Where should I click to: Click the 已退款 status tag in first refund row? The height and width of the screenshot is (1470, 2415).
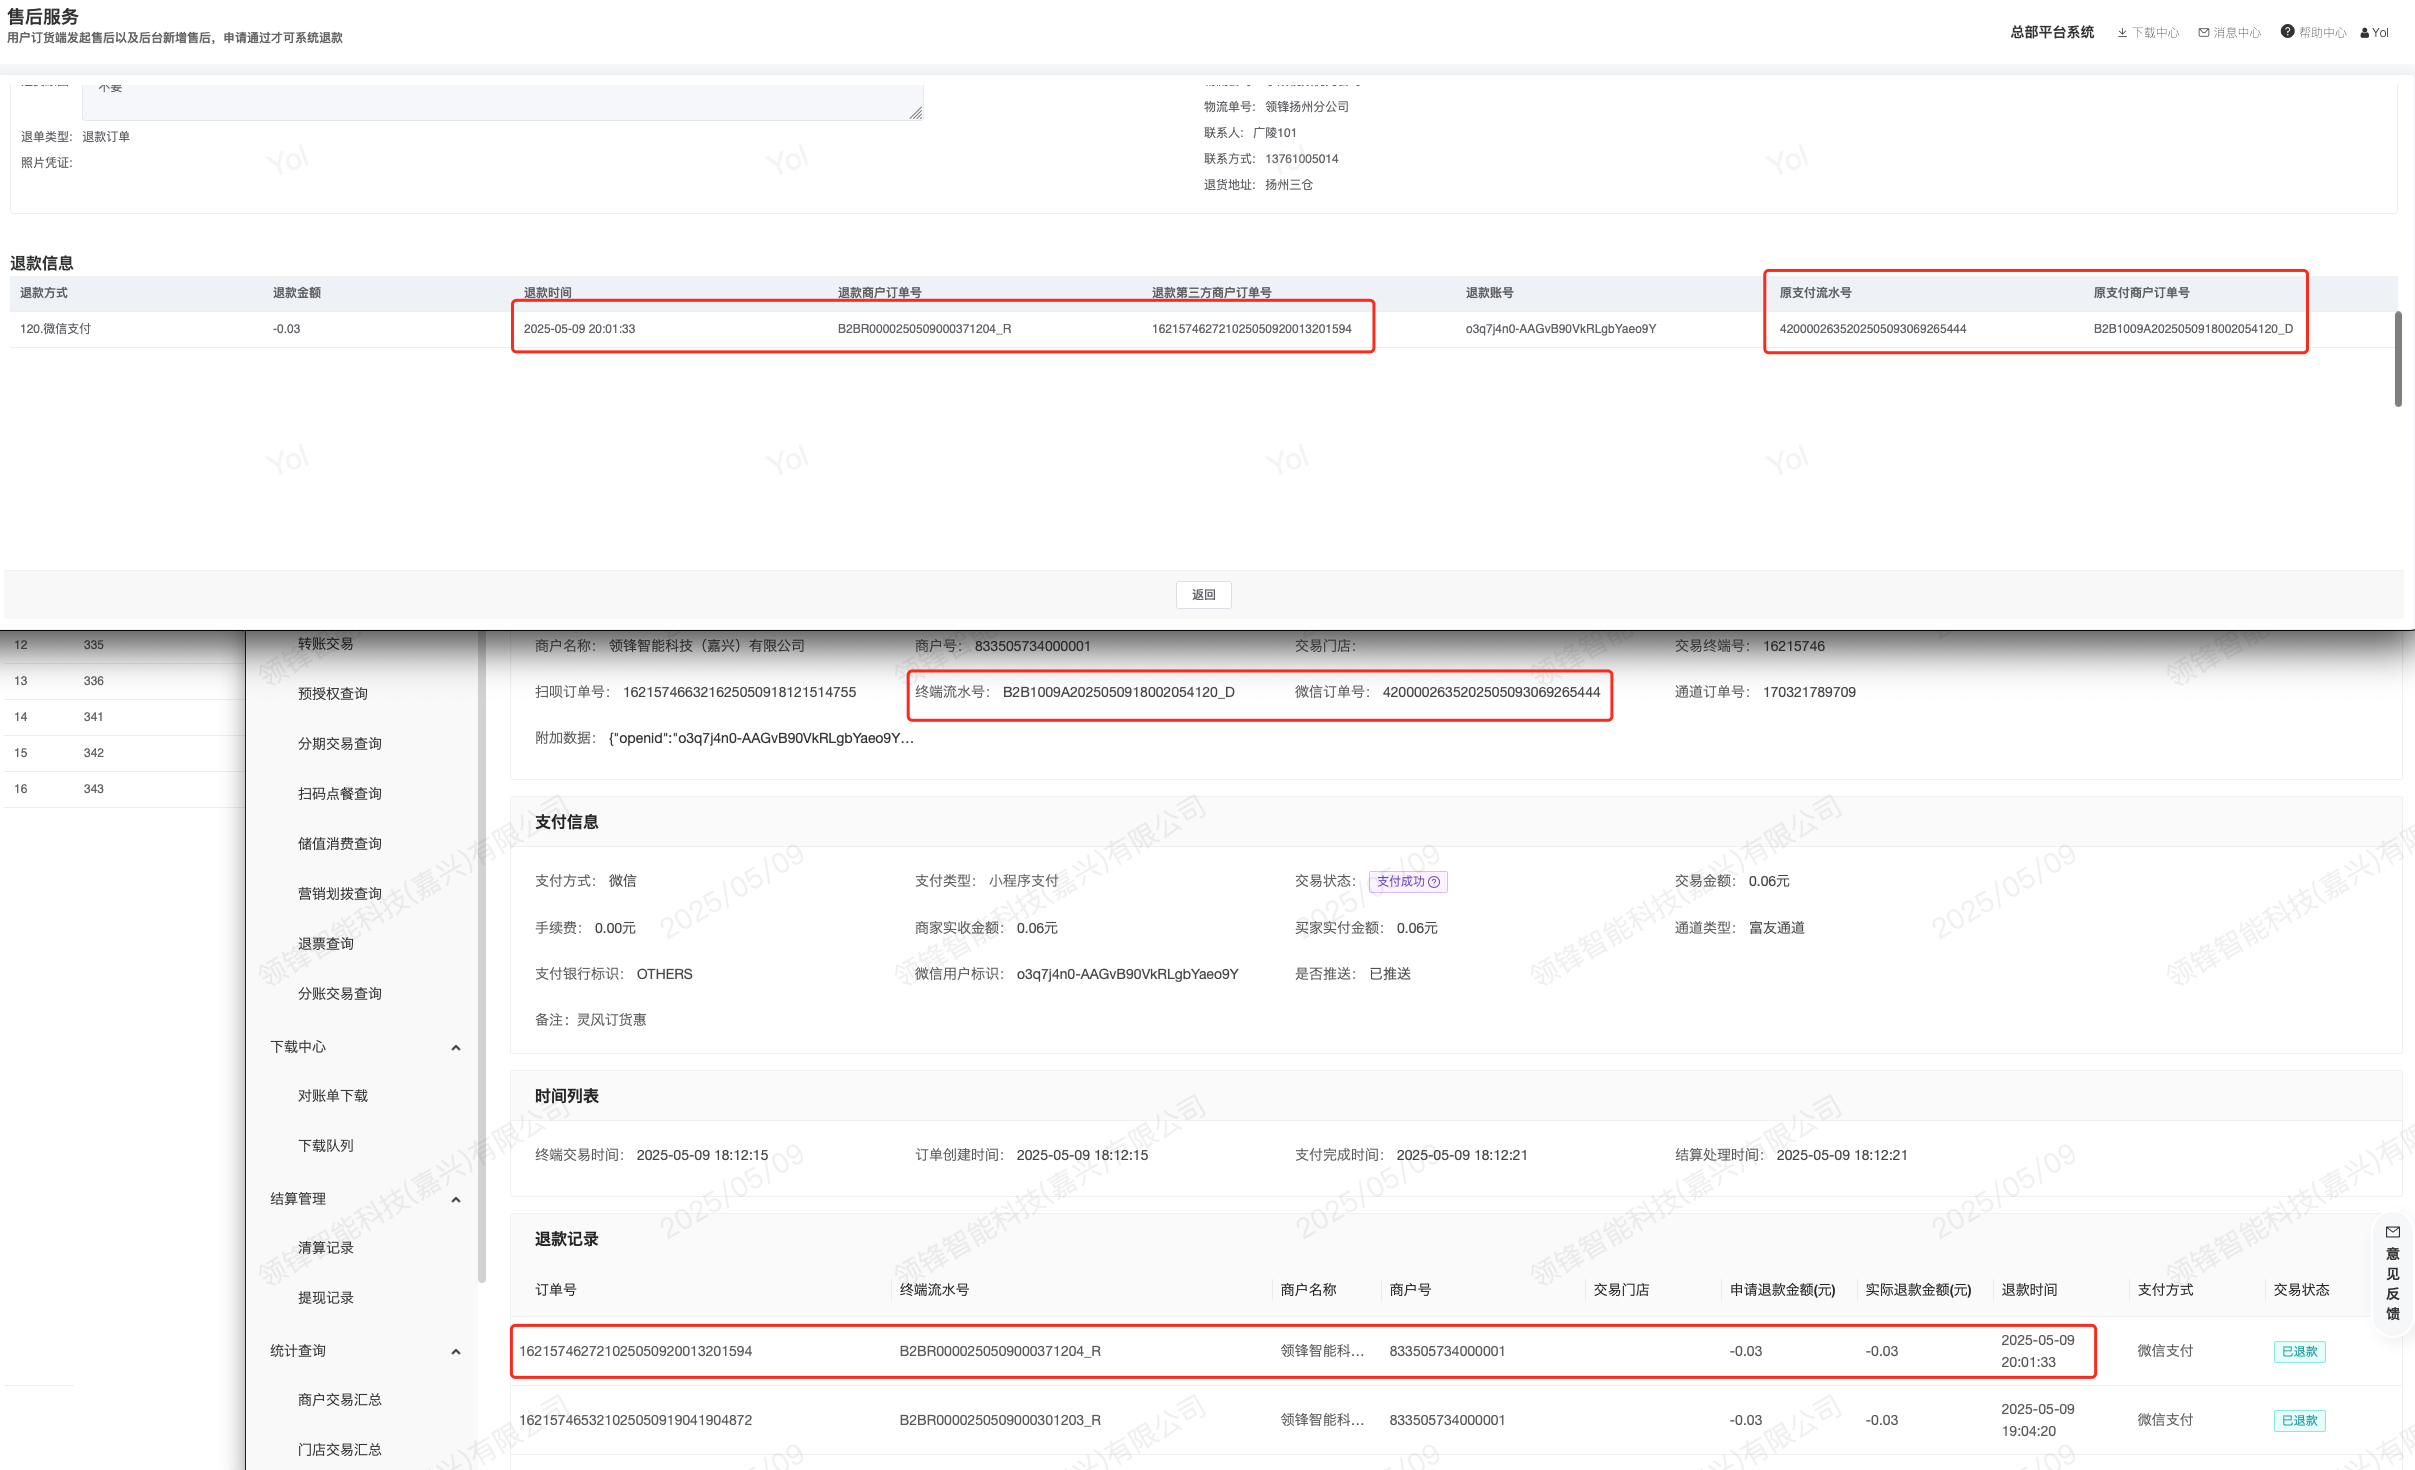click(x=2299, y=1352)
